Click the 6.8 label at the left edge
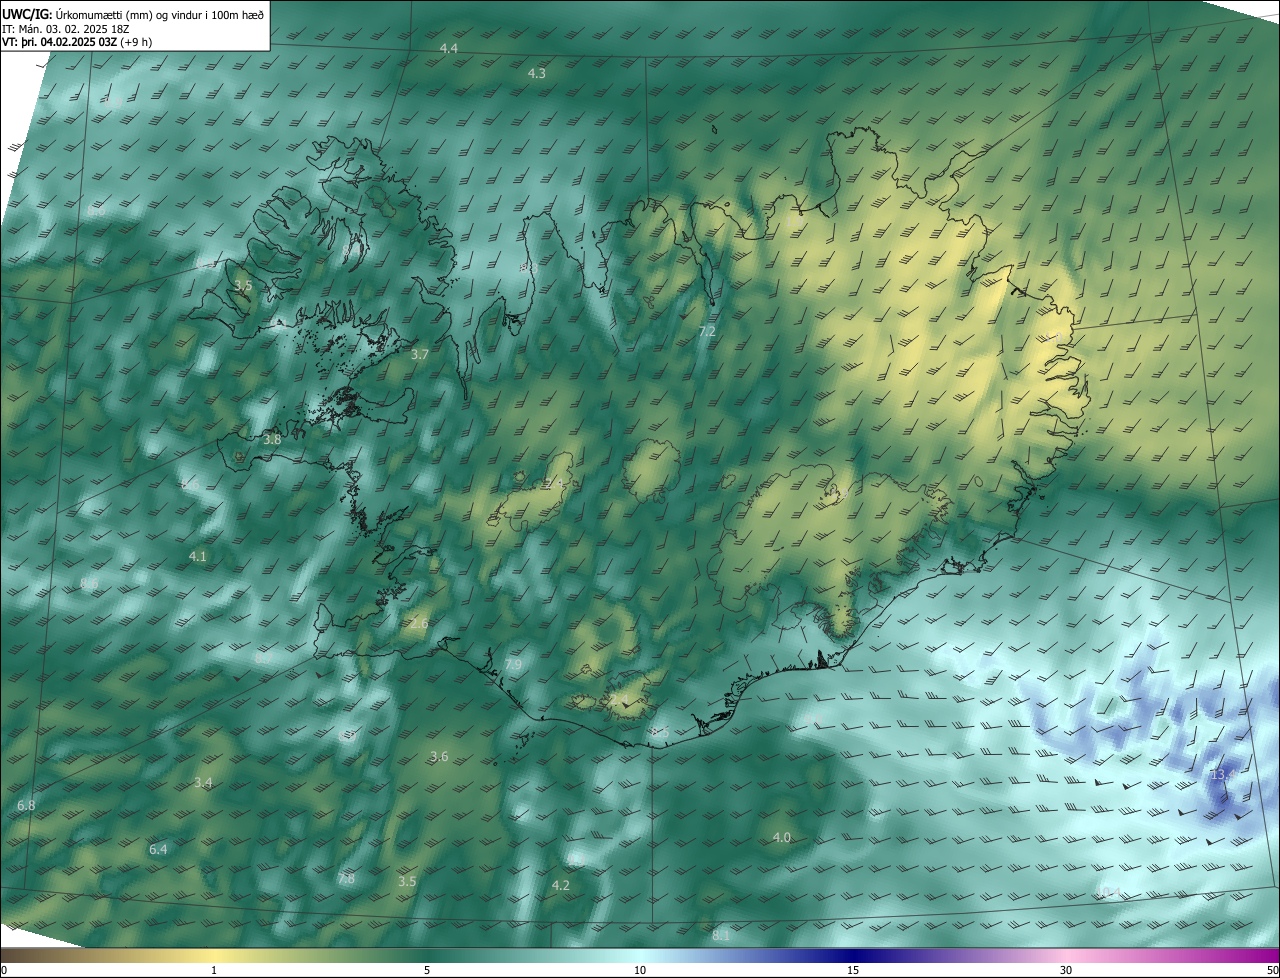Screen dimensions: 1280x978 click(26, 806)
